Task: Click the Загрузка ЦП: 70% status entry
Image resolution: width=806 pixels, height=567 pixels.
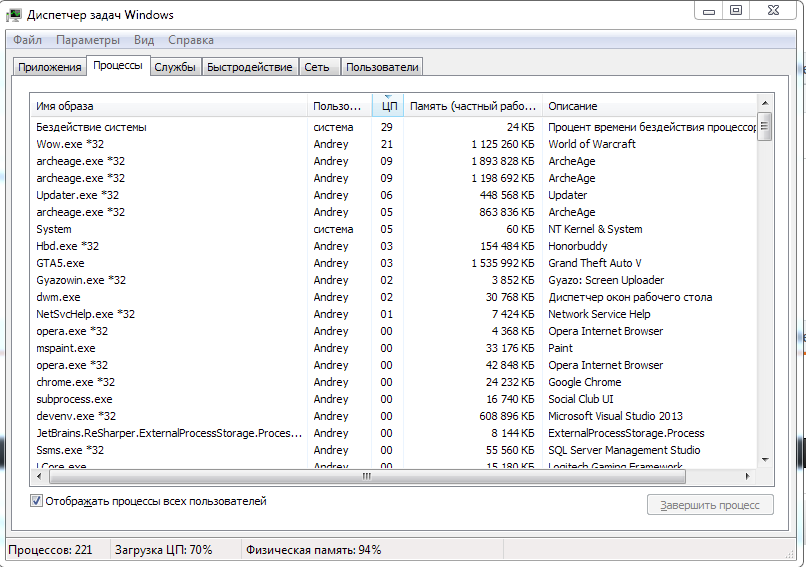Action: (x=163, y=550)
